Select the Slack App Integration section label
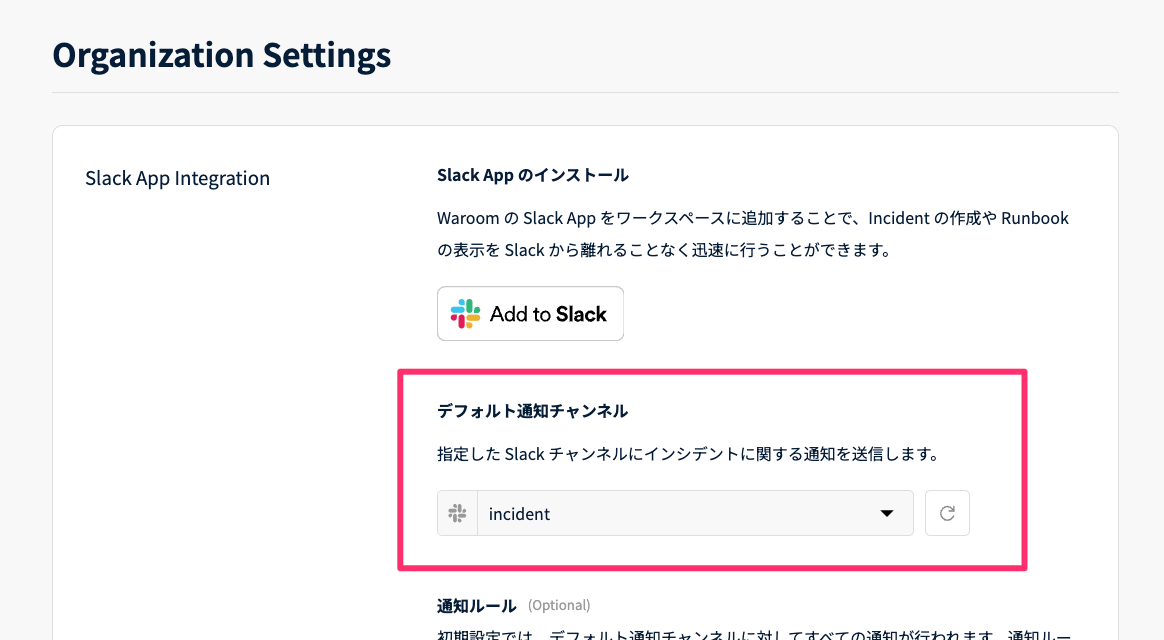Screen dimensions: 1164x640 tap(177, 179)
